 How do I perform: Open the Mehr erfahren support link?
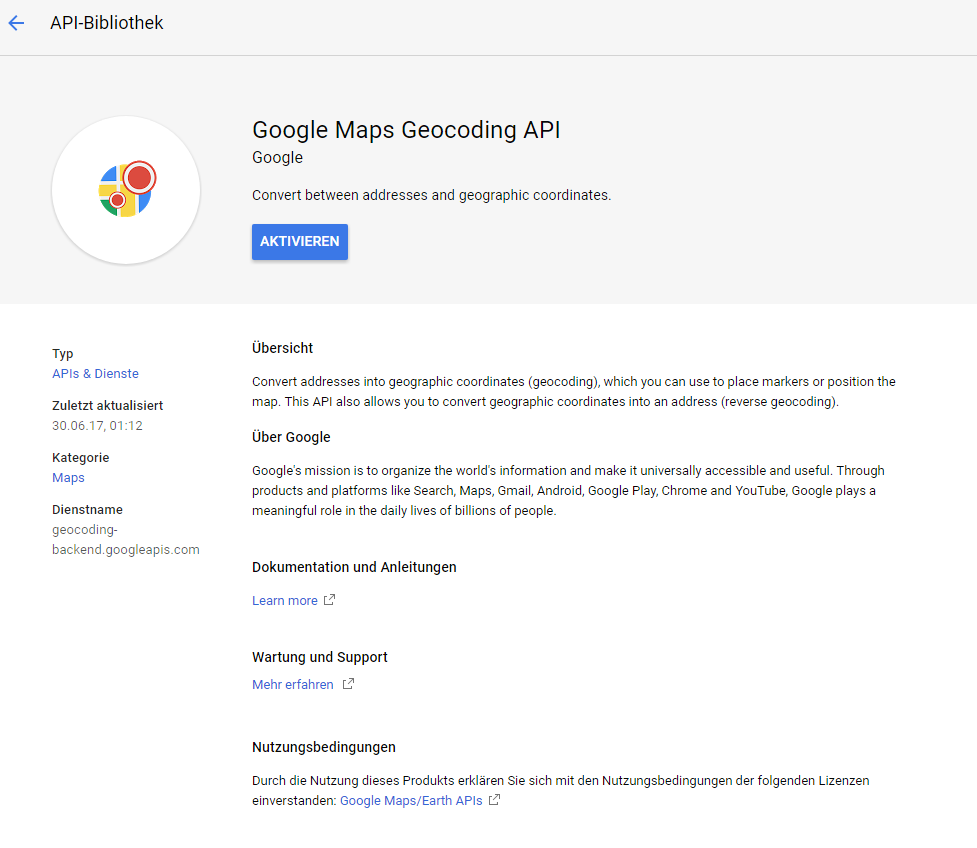click(293, 685)
